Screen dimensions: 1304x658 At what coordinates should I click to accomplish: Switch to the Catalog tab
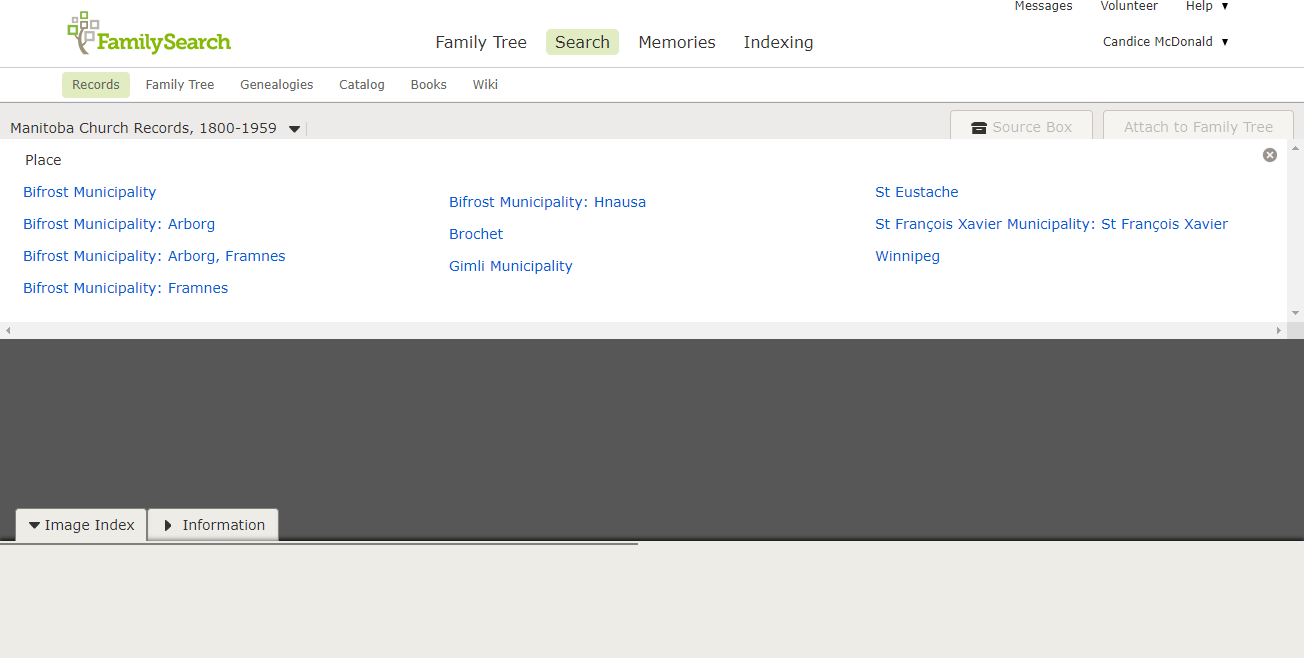point(361,85)
